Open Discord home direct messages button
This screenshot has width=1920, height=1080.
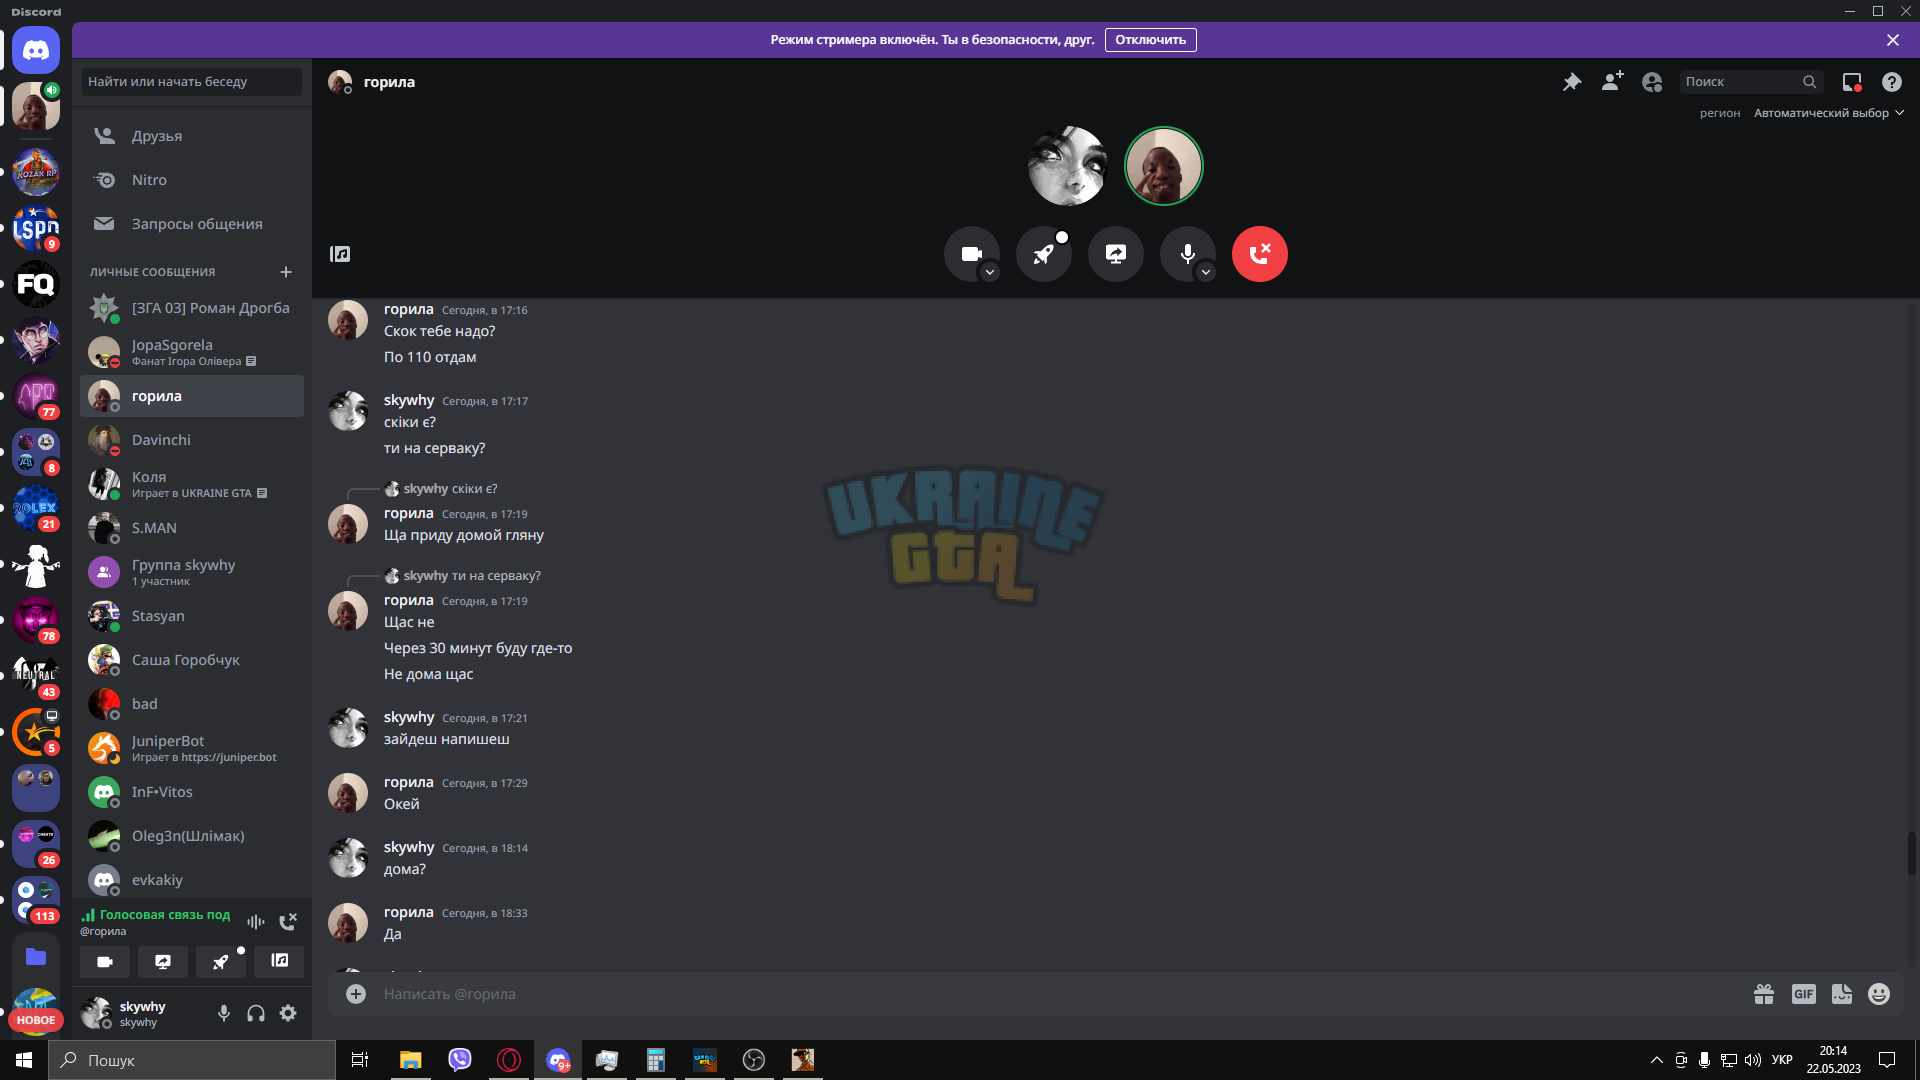click(36, 50)
